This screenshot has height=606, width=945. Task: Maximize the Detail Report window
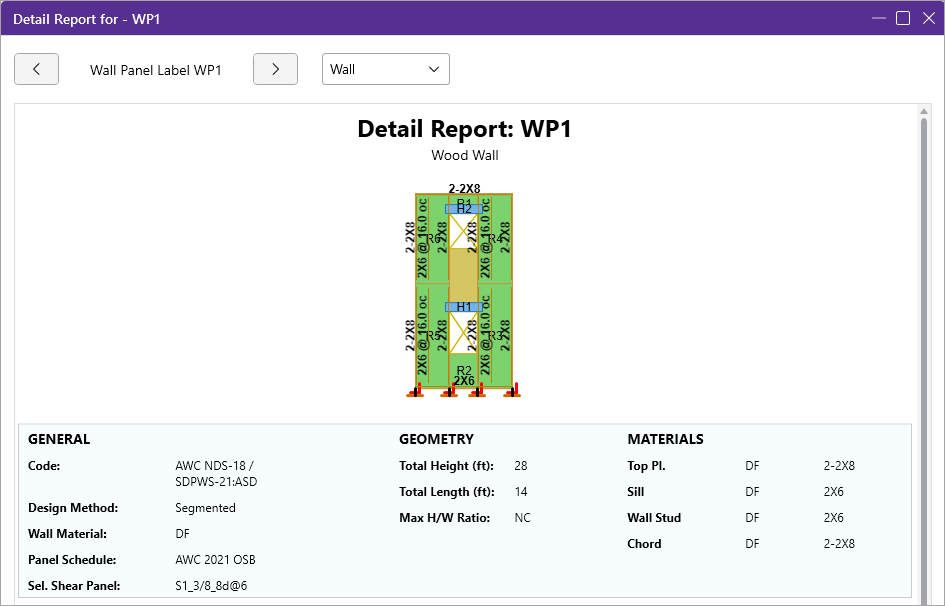903,18
